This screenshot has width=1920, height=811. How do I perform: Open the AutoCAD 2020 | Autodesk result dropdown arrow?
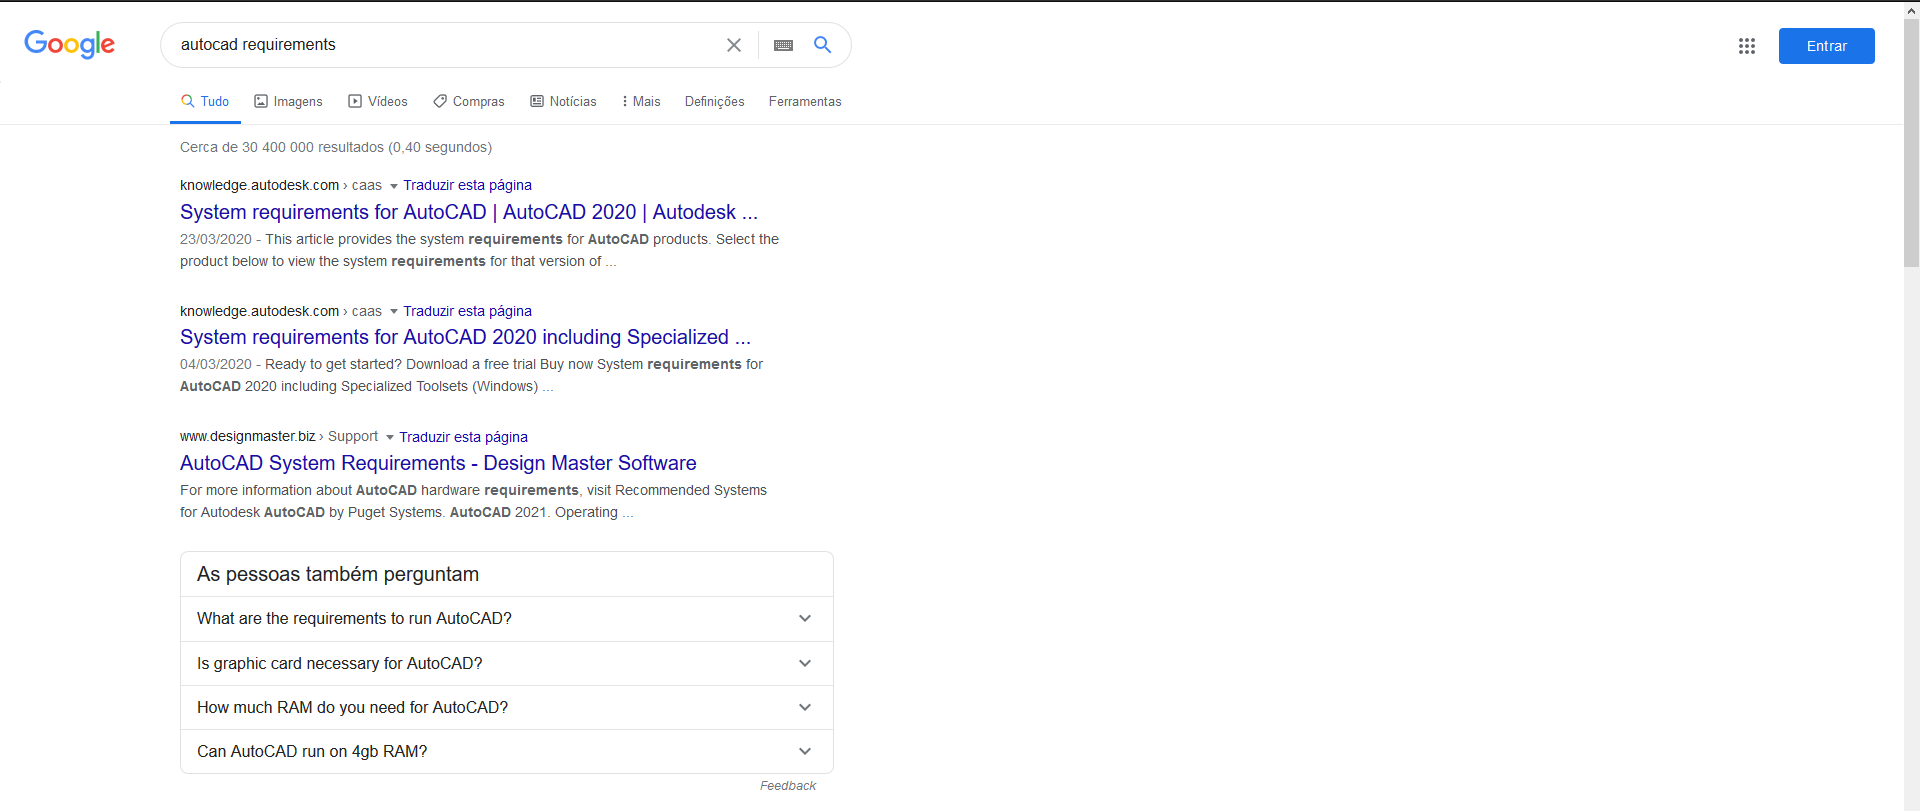pos(393,186)
